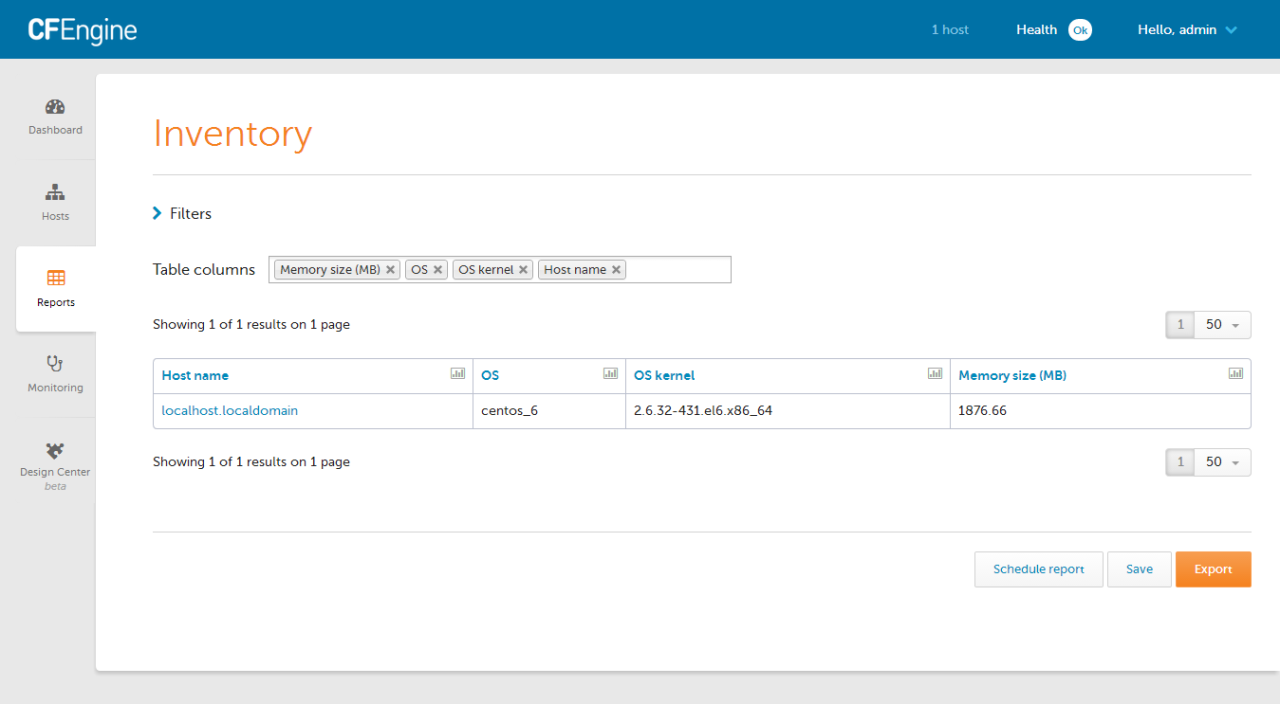This screenshot has height=704, width=1280.
Task: Open the chart view for Memory size column
Action: point(1235,373)
